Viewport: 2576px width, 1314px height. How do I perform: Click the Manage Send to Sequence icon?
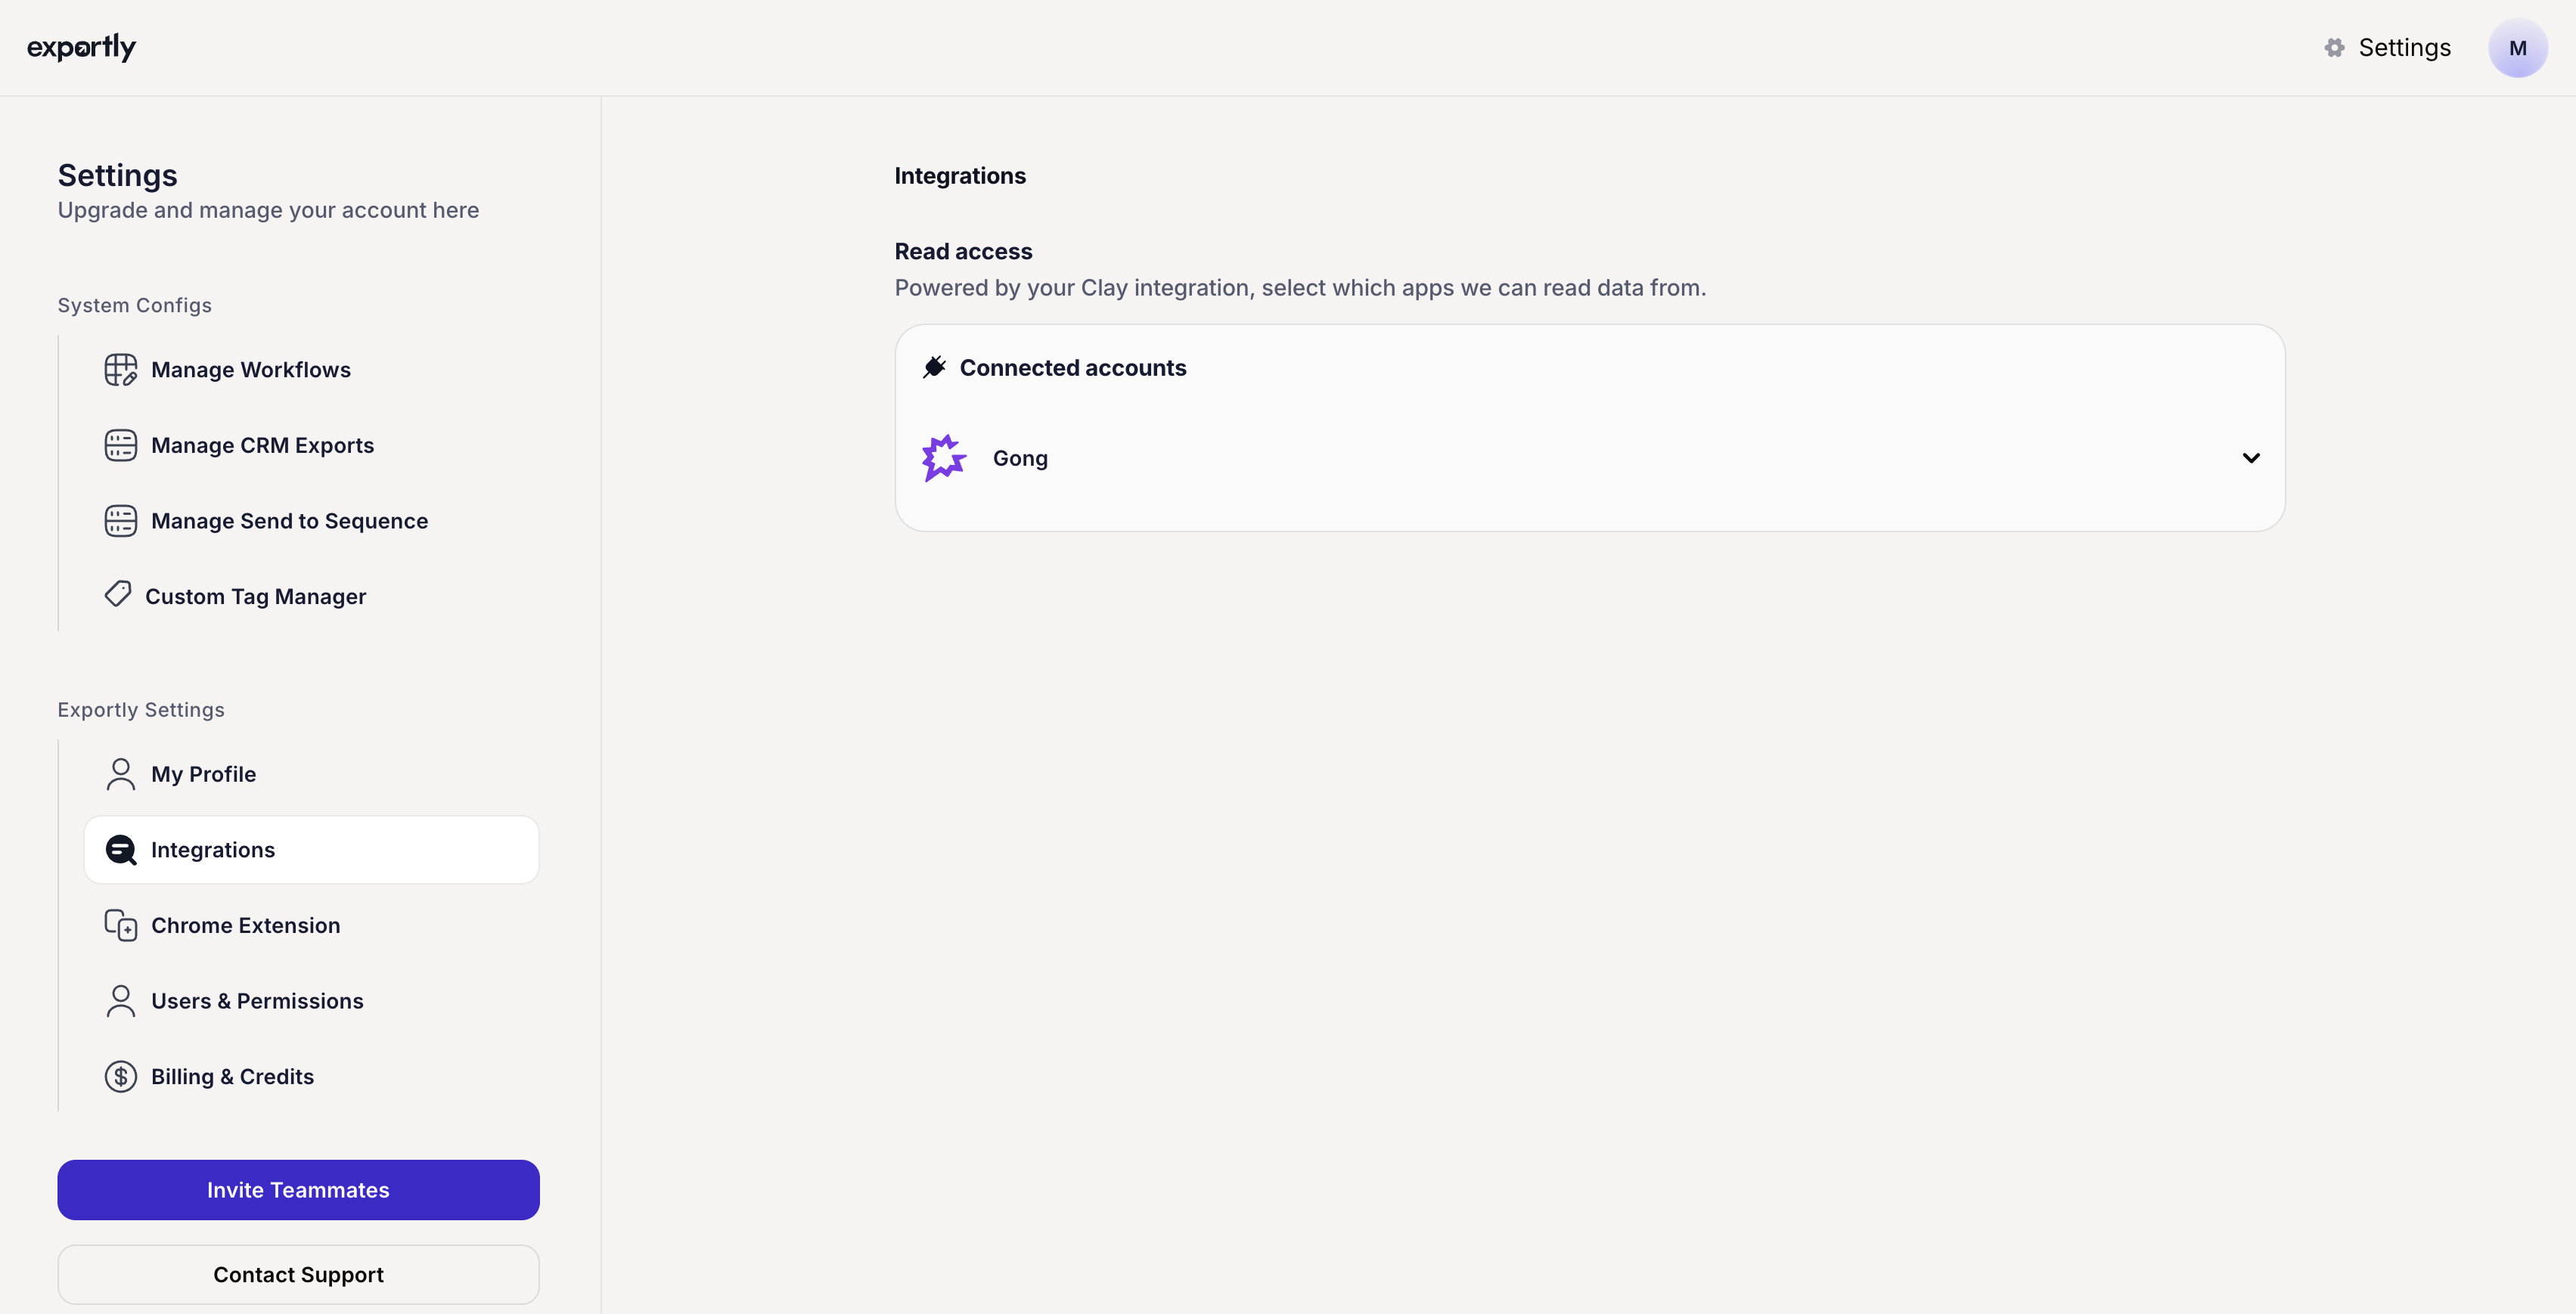coord(120,521)
